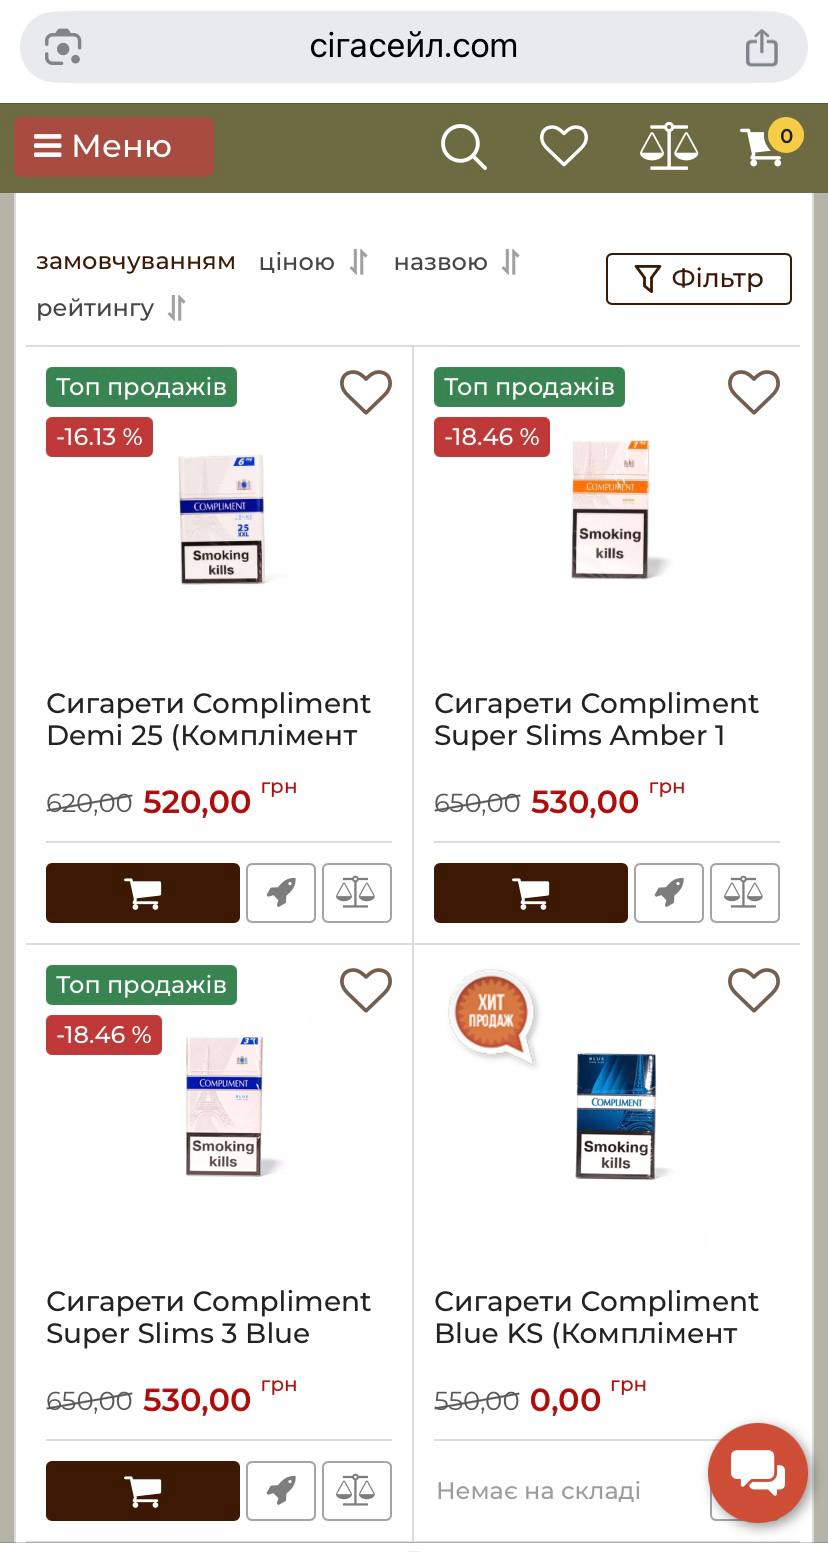Compare Compliment Super Slims Amber 1
This screenshot has width=828, height=1552.
point(744,892)
